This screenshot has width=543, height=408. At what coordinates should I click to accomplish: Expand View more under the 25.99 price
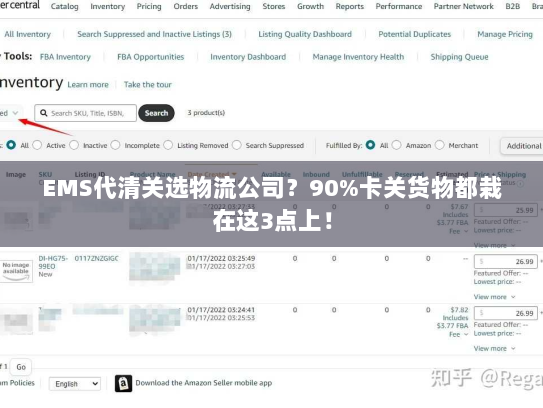494,245
